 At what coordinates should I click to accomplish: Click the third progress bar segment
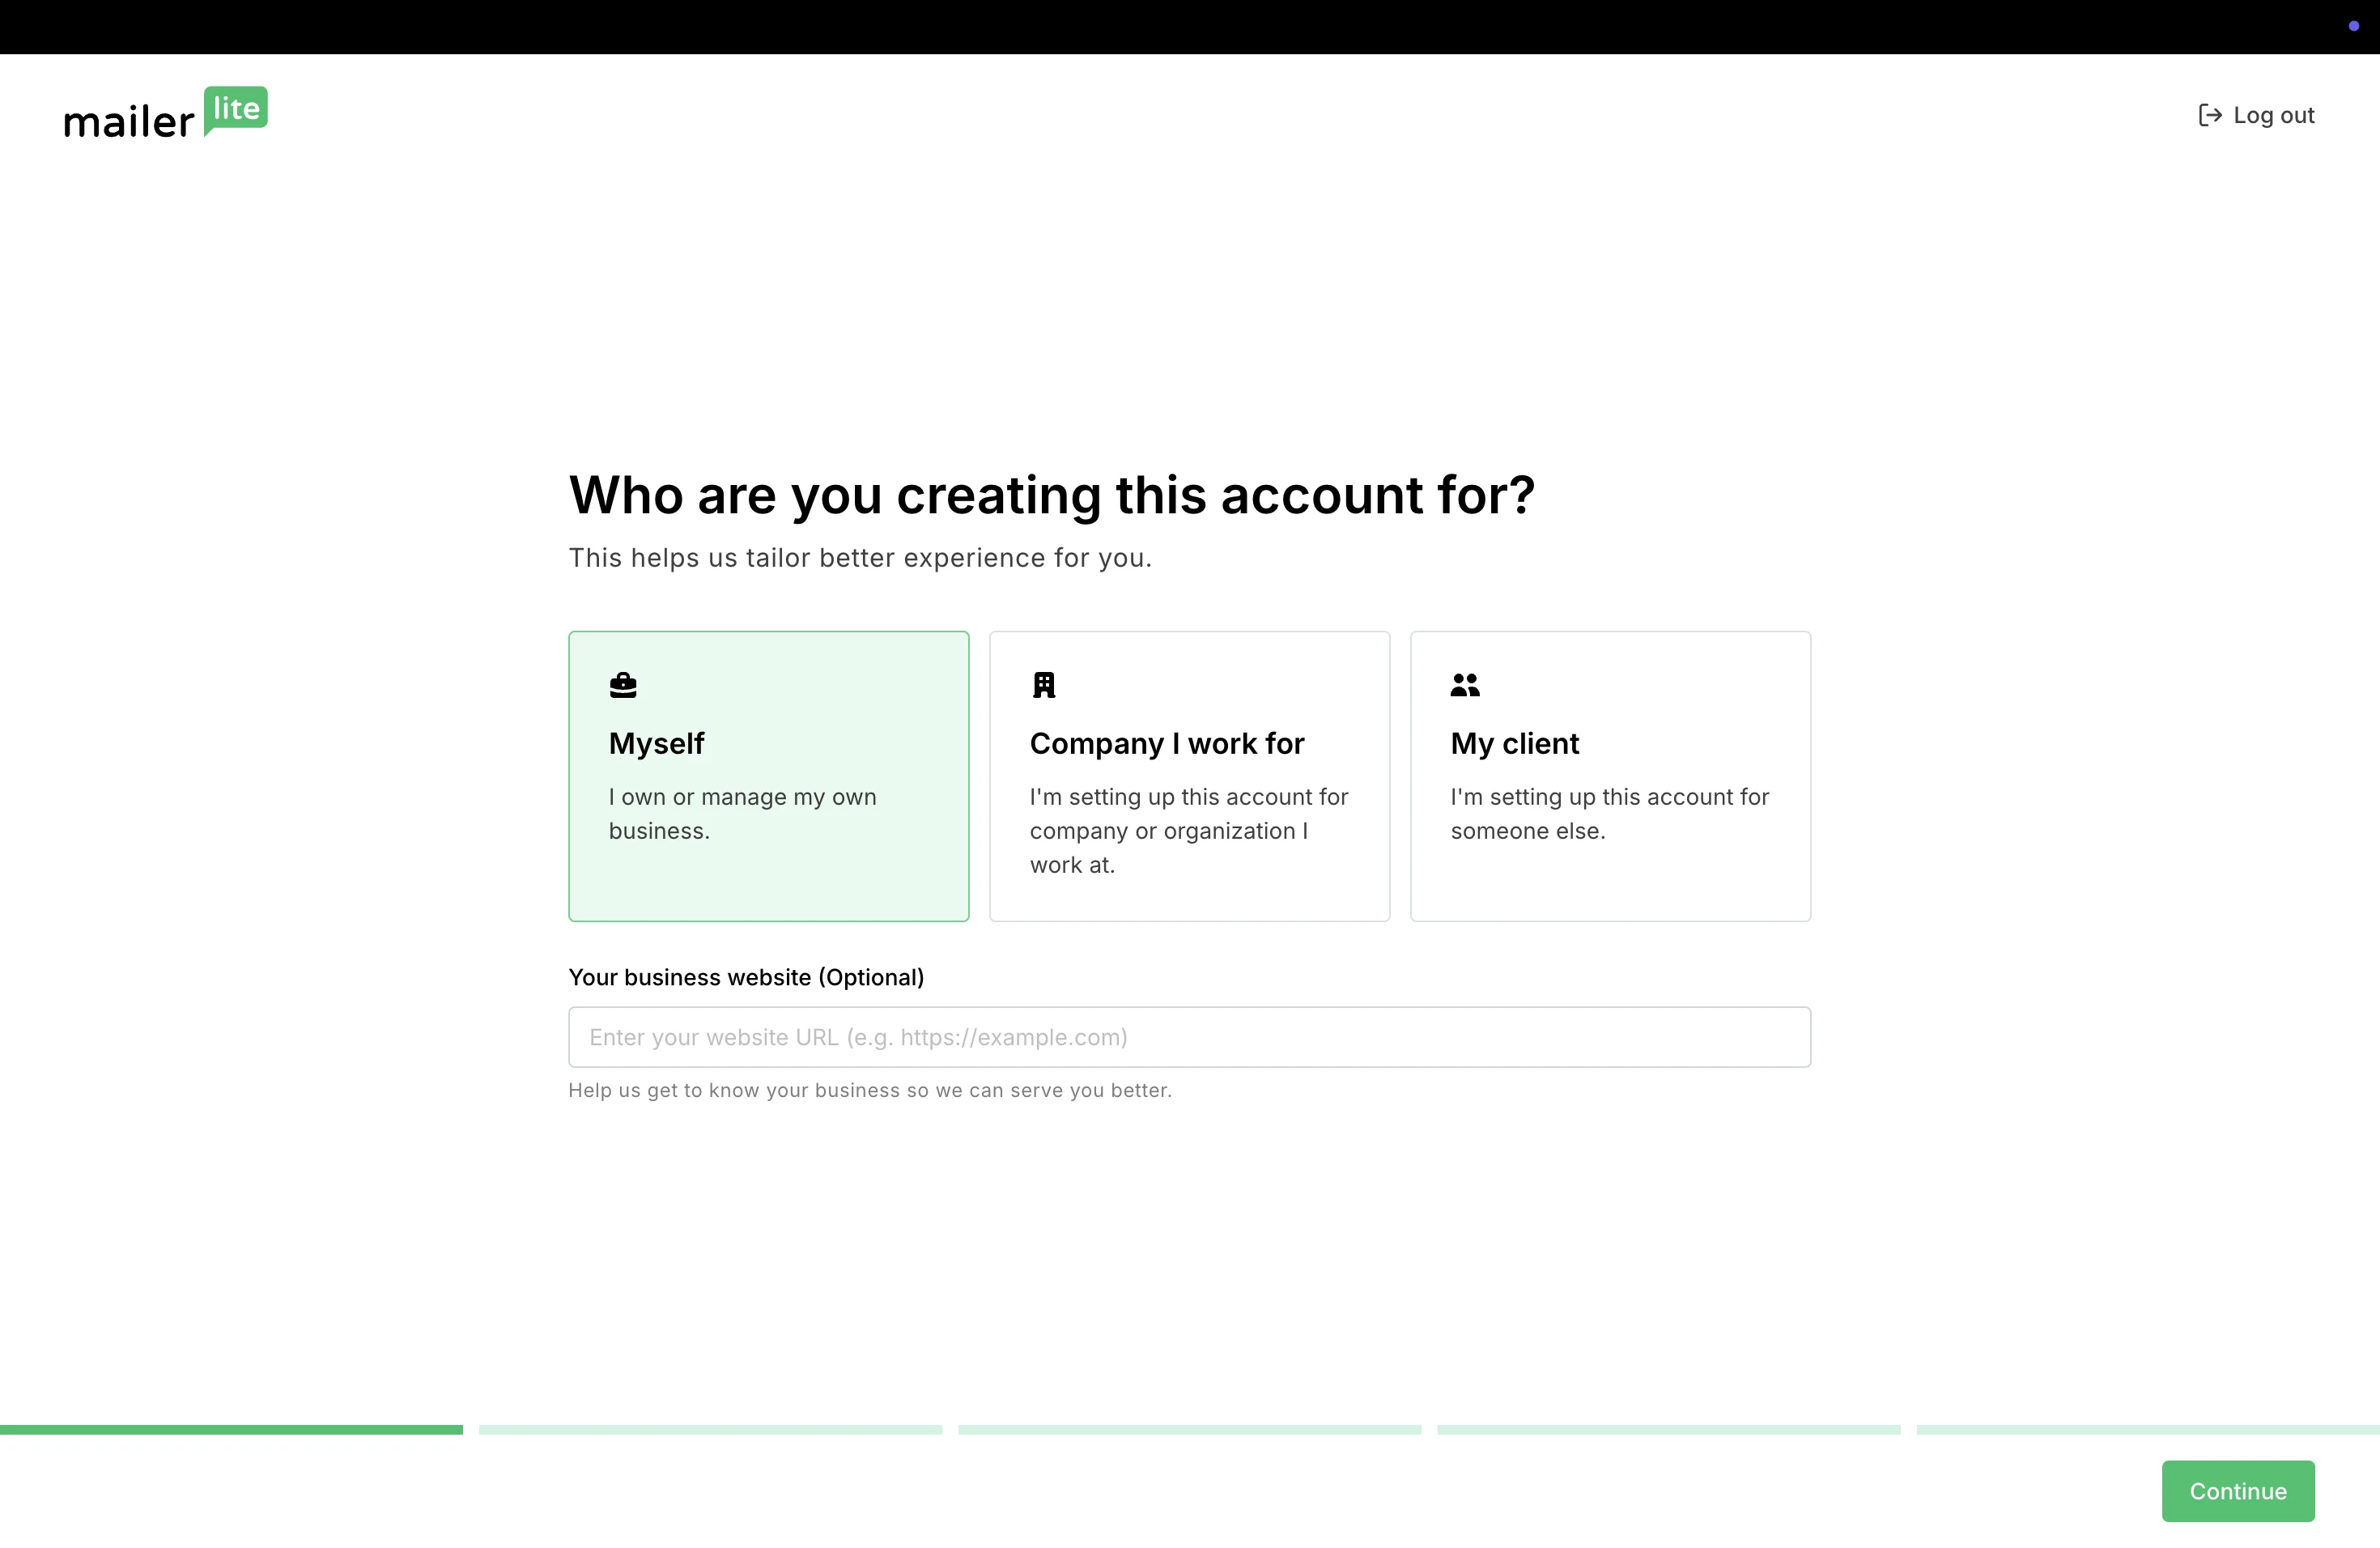(x=1189, y=1430)
